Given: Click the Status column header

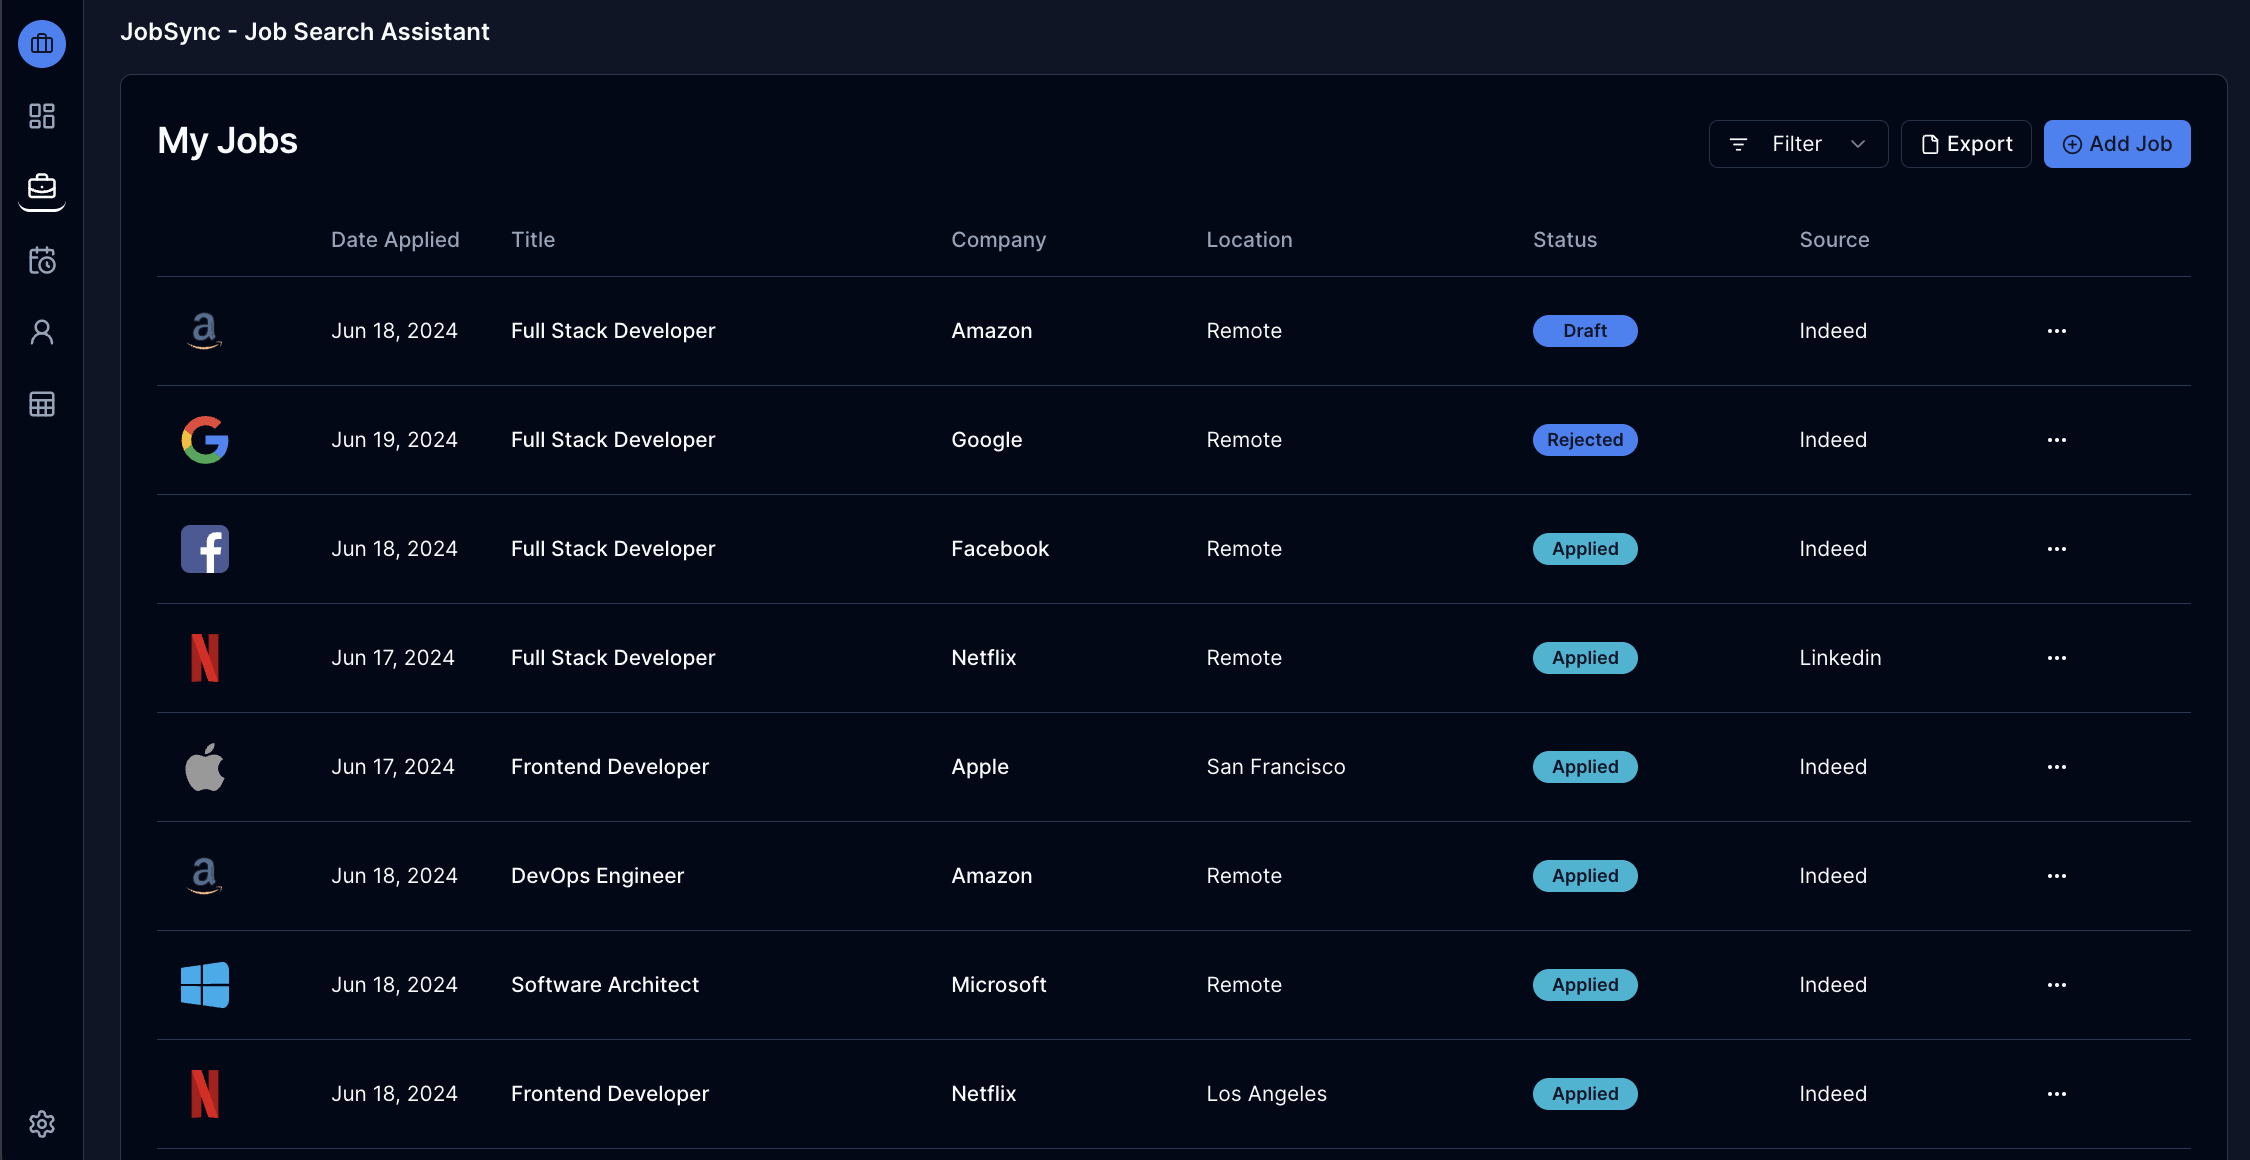Looking at the screenshot, I should click(1565, 240).
